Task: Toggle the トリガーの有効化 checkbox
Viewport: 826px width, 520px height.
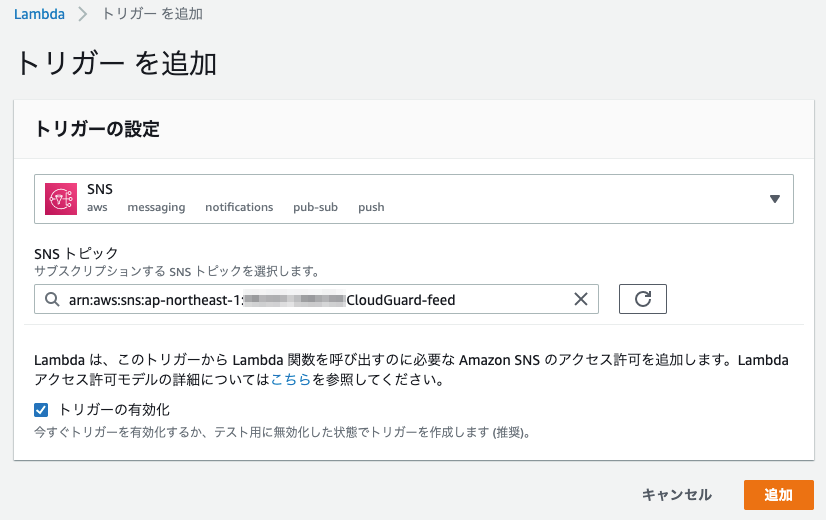Action: coord(41,410)
